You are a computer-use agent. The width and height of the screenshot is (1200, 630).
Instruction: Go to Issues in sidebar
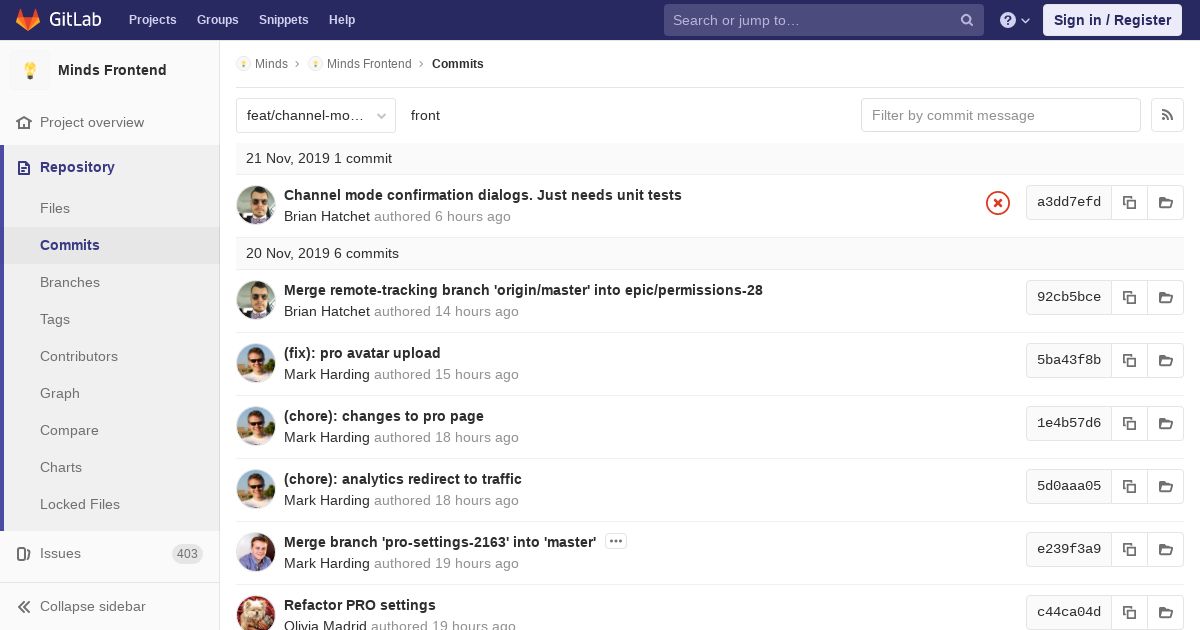click(60, 553)
